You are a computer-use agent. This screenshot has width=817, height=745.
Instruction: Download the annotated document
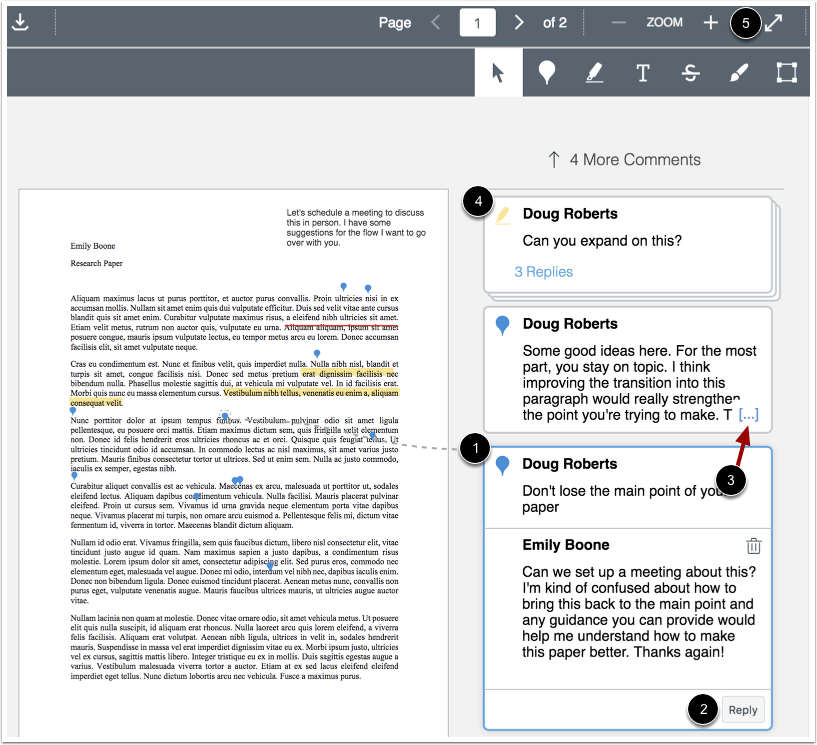[x=22, y=22]
